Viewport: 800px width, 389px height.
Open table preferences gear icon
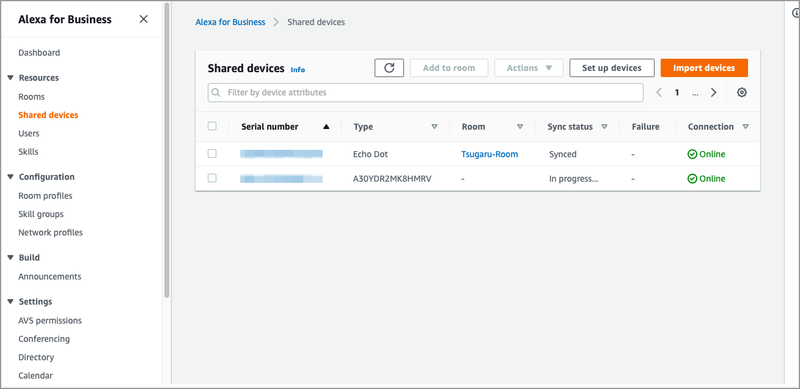pyautogui.click(x=742, y=92)
